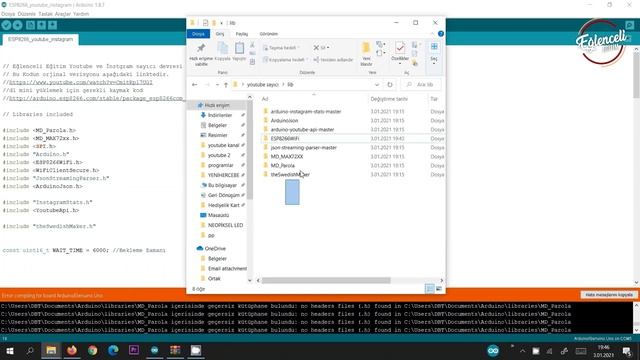Open Kopyalama hedefi (Copy to) dropdown

[286, 60]
